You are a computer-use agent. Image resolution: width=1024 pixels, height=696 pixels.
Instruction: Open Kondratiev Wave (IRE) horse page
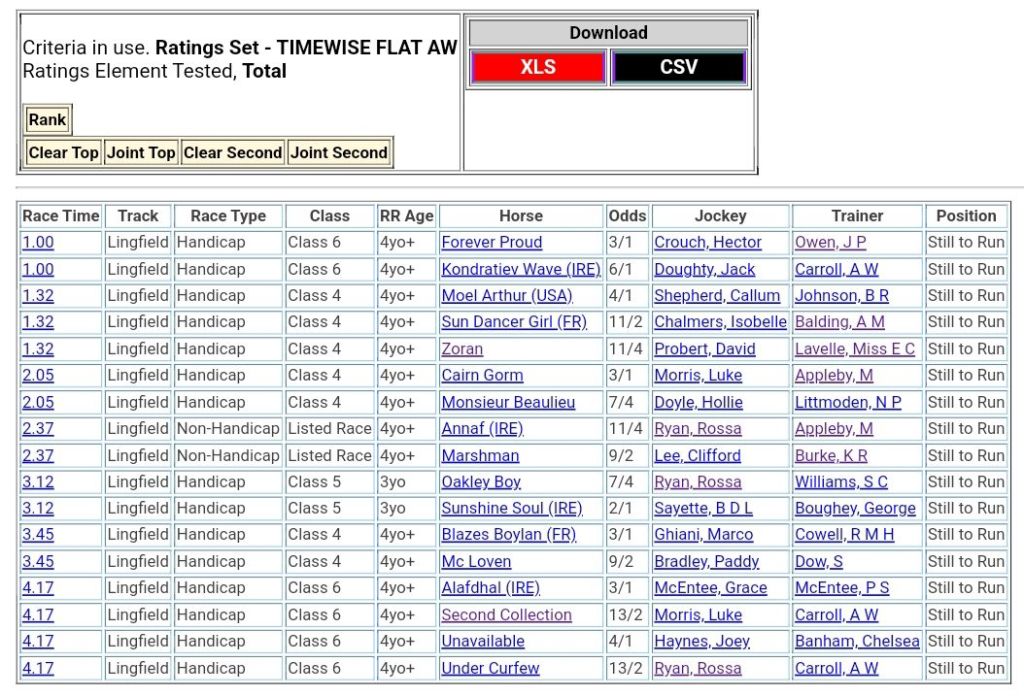pos(520,269)
